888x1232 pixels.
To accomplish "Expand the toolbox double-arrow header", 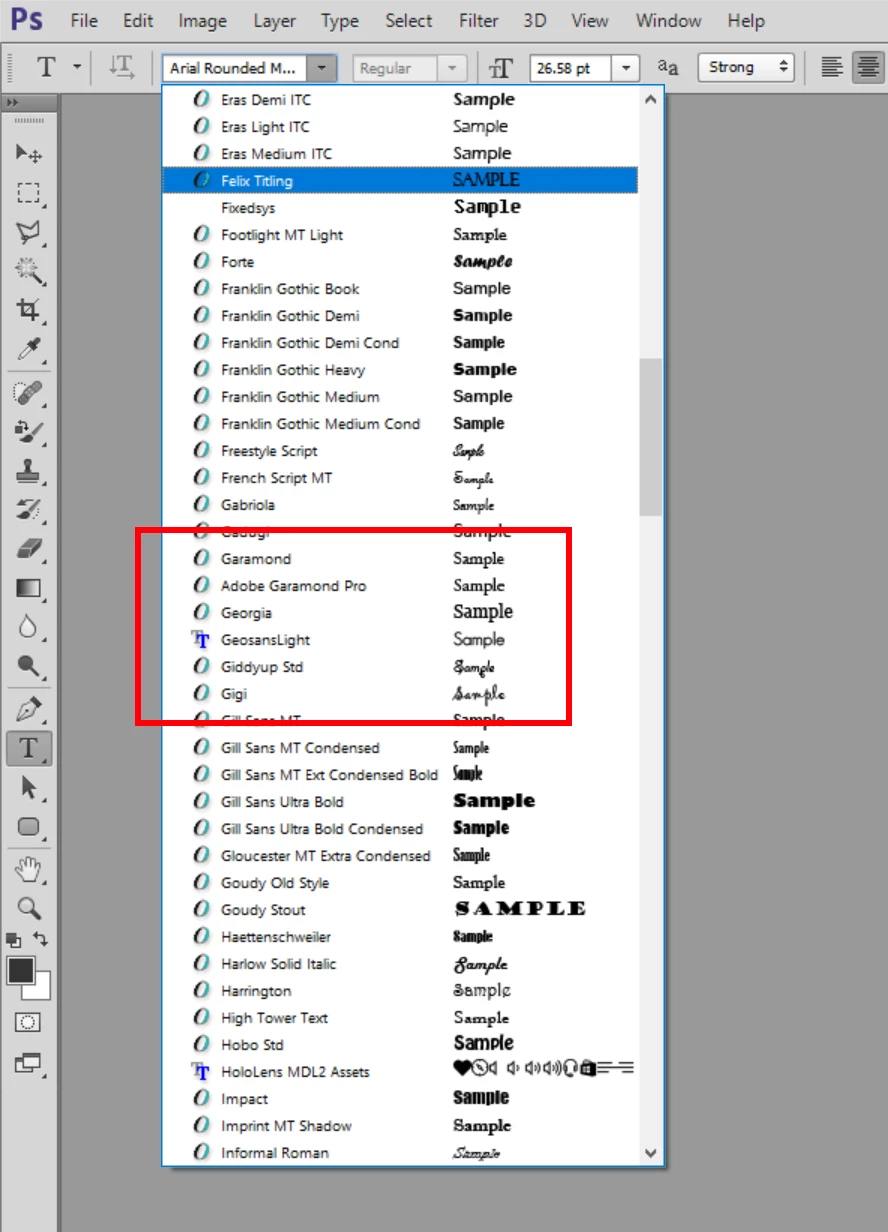I will pyautogui.click(x=12, y=102).
